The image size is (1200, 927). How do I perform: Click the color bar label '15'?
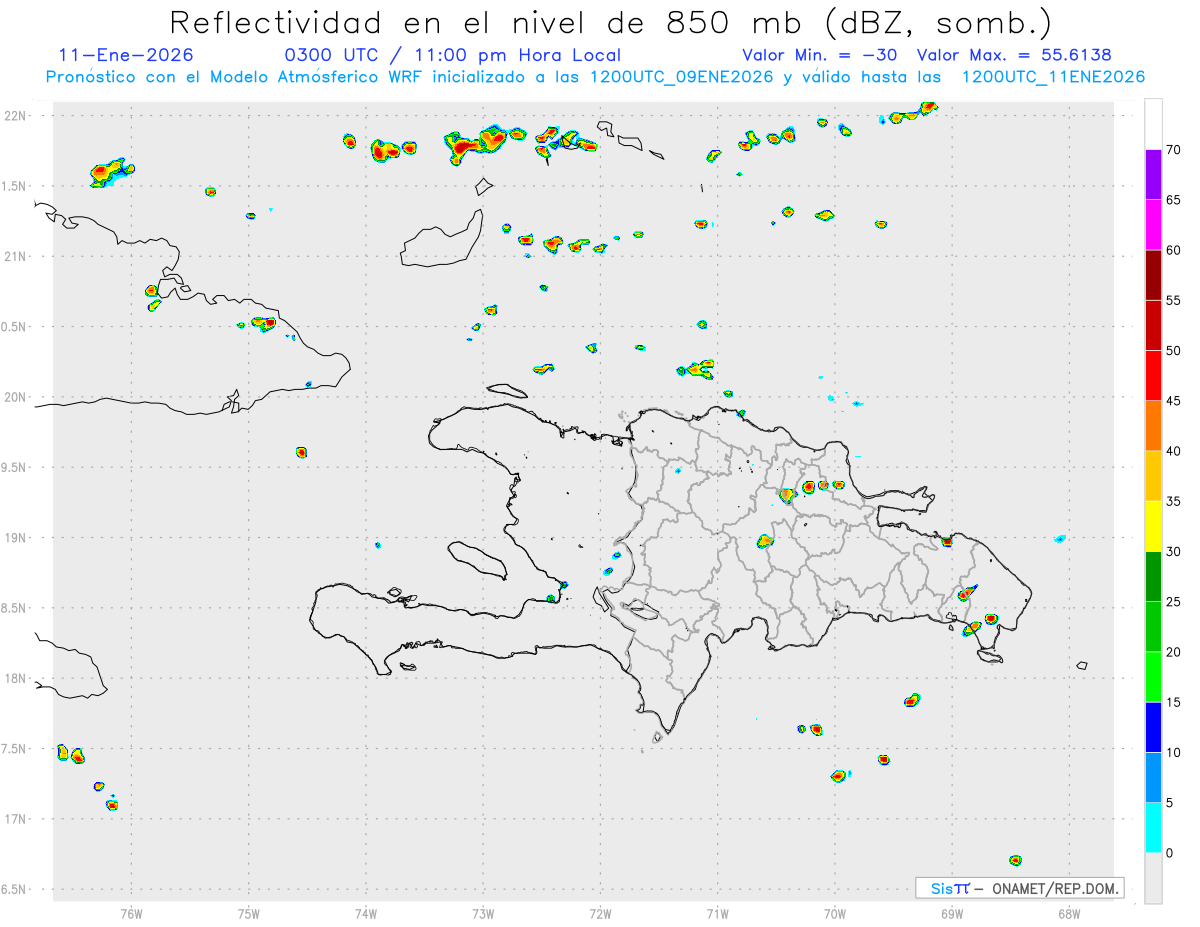(x=1174, y=702)
